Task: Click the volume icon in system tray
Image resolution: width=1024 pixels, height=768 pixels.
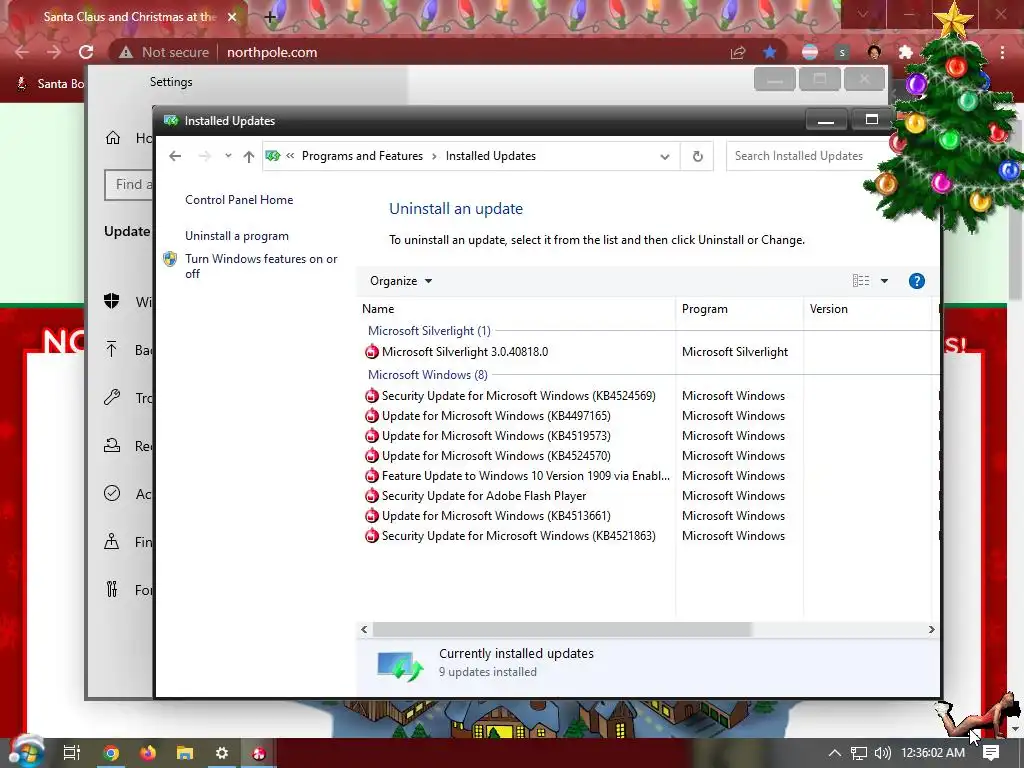Action: (882, 753)
